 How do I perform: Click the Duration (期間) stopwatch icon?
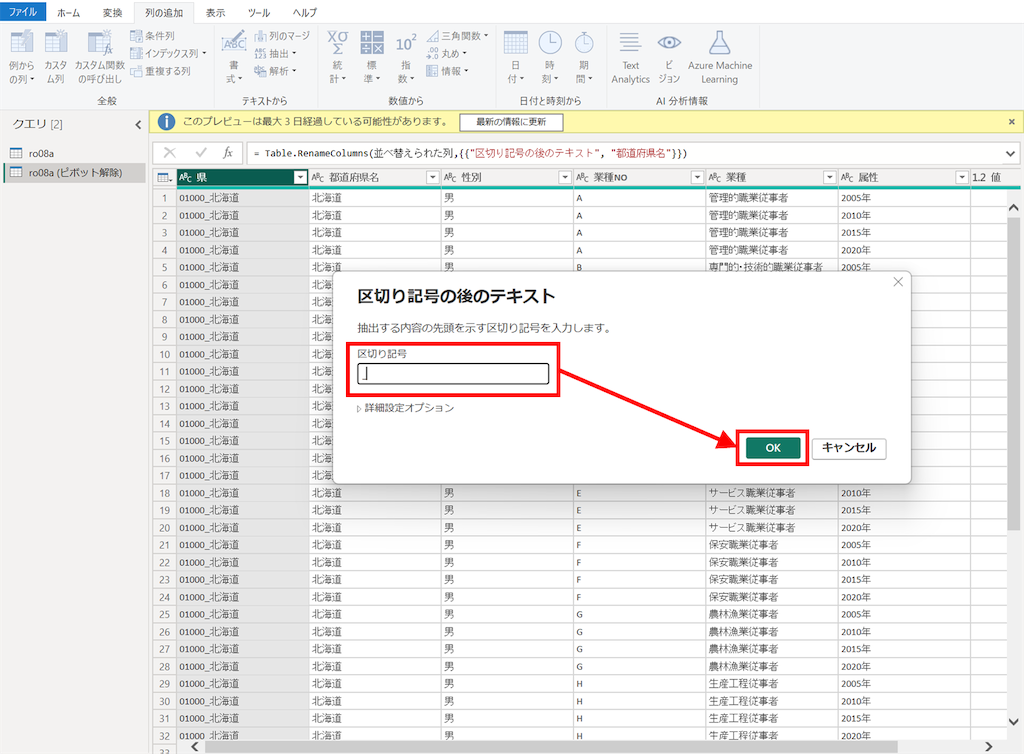[x=584, y=42]
